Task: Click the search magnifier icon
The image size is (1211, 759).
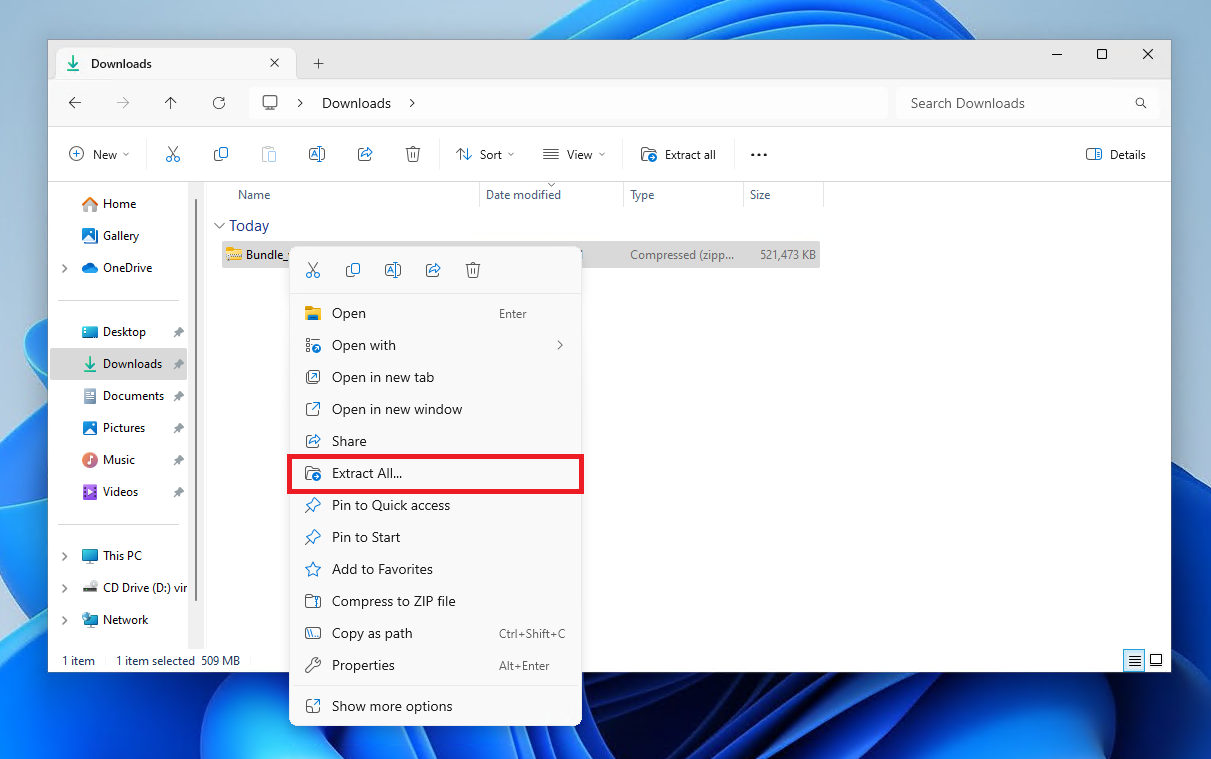Action: (1140, 102)
